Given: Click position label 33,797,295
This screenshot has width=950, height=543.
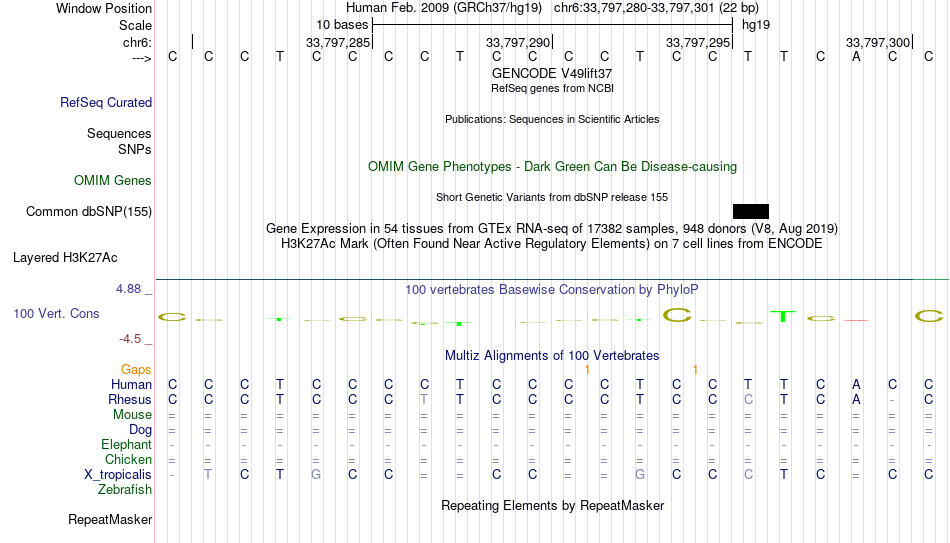Looking at the screenshot, I should [x=698, y=42].
